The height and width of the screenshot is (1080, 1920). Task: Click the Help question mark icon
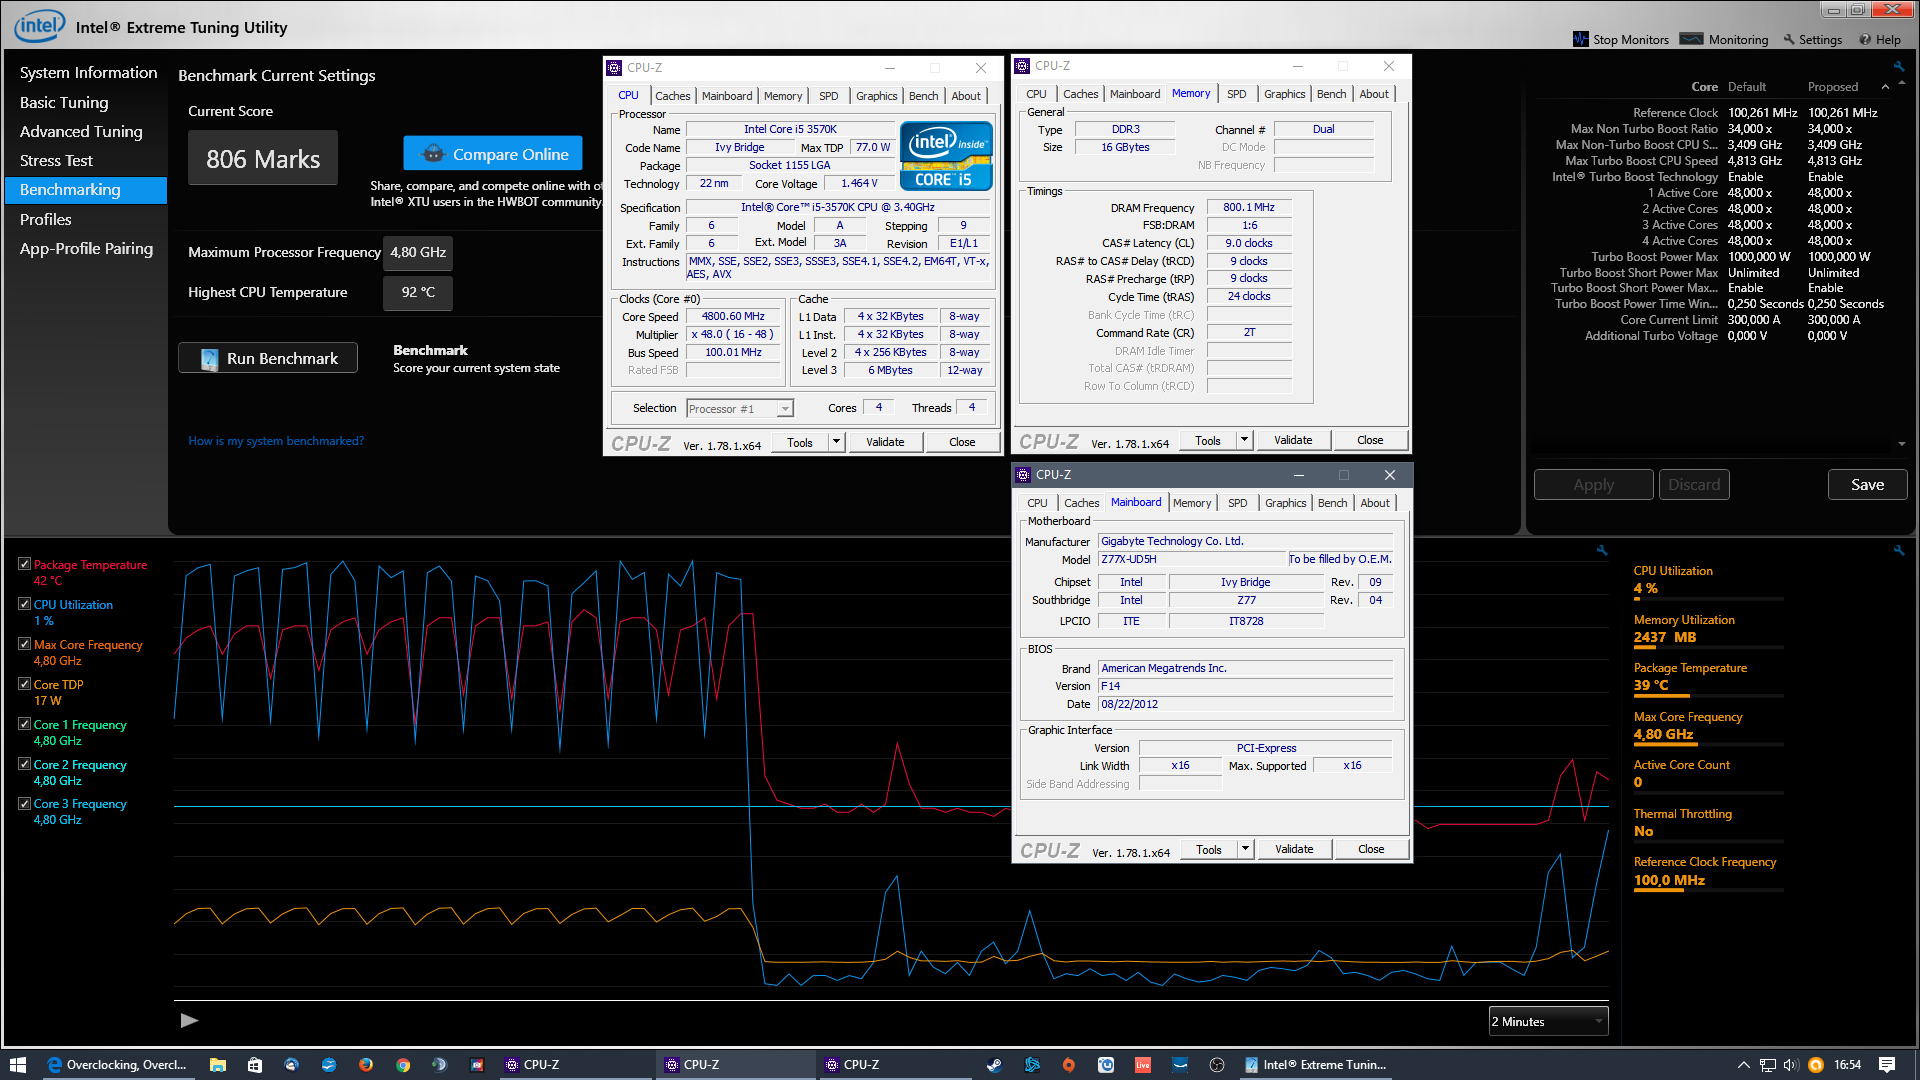click(1865, 39)
